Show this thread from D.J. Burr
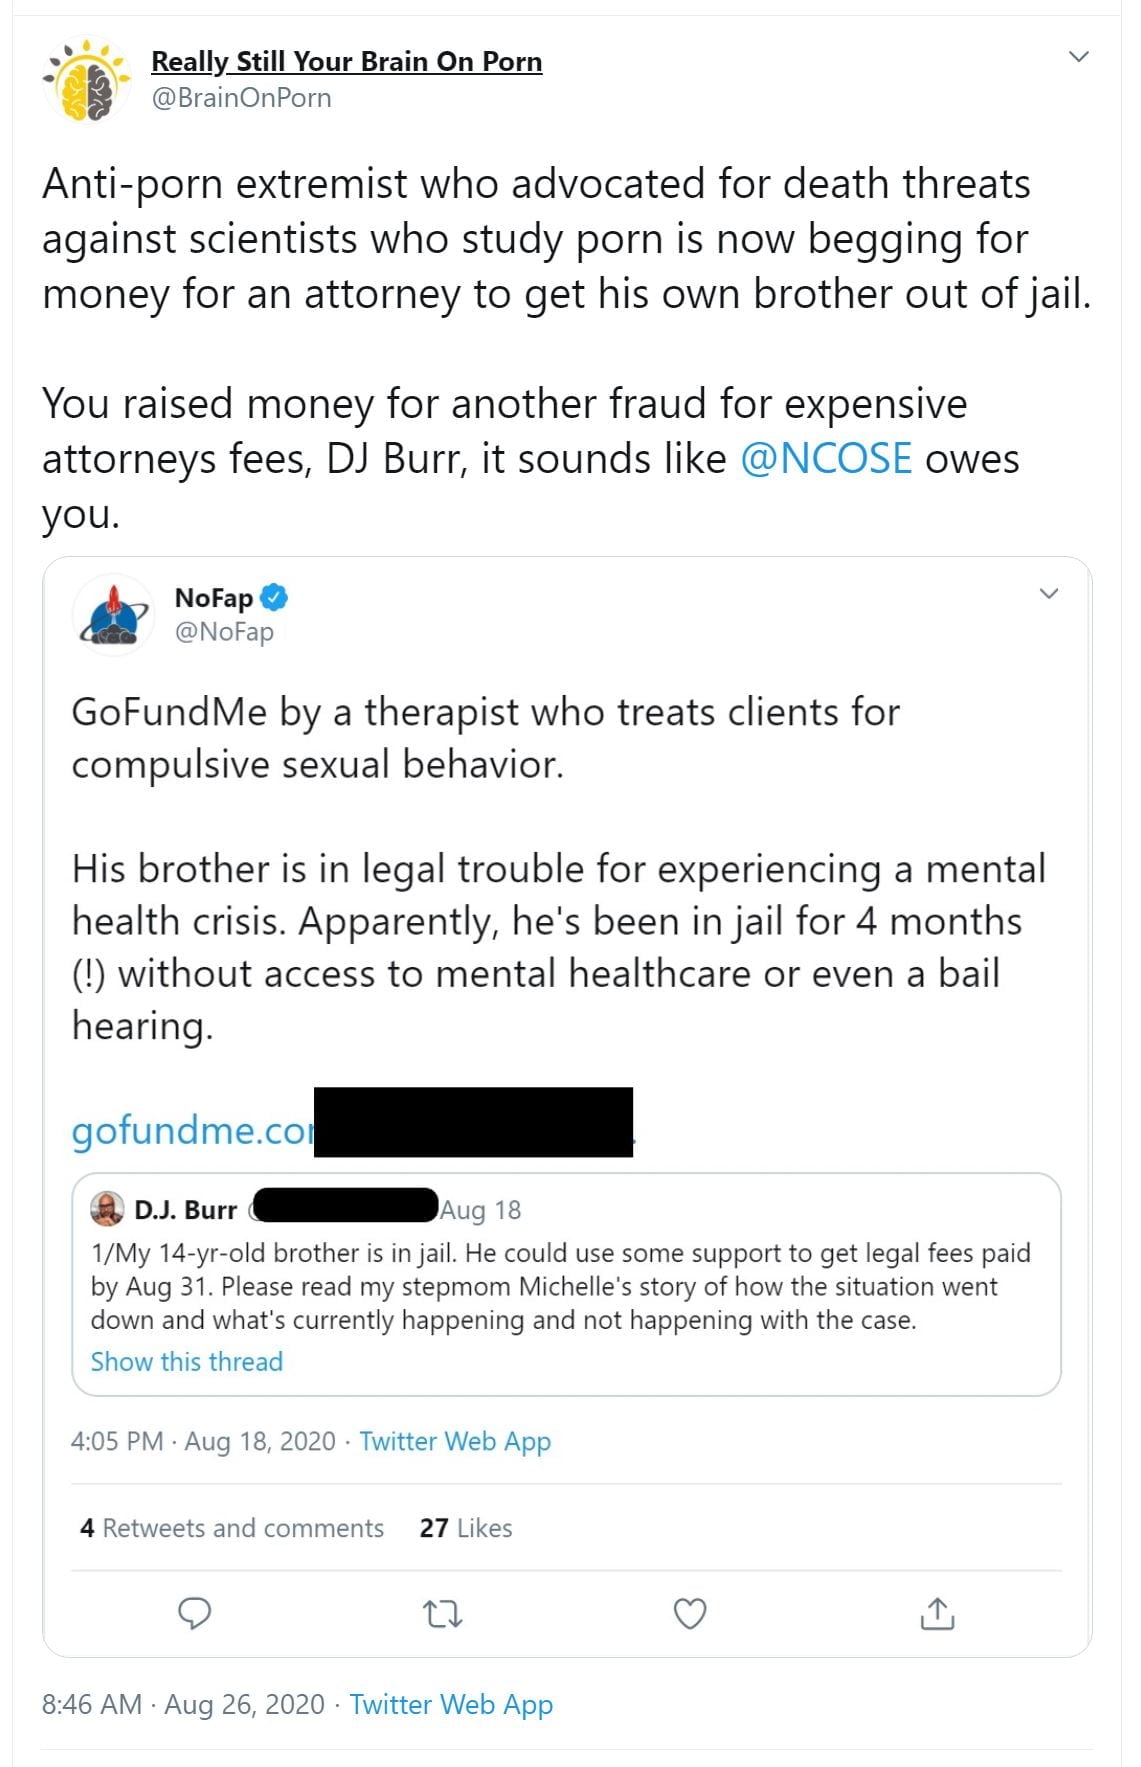This screenshot has width=1141, height=1767. click(x=187, y=1361)
